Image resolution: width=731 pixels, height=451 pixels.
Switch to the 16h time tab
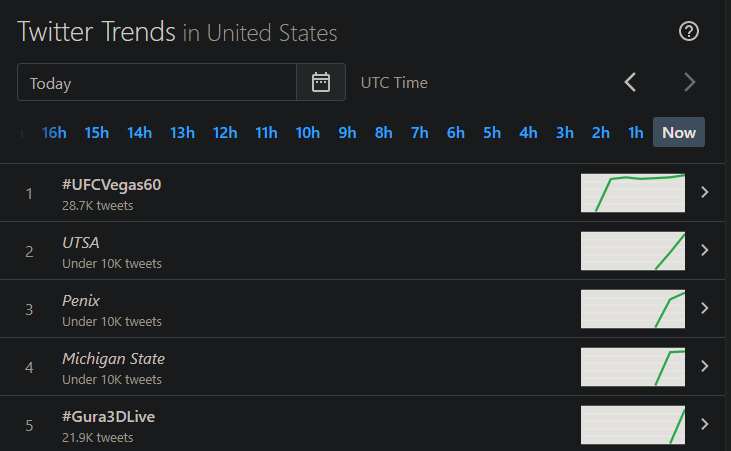tap(54, 133)
